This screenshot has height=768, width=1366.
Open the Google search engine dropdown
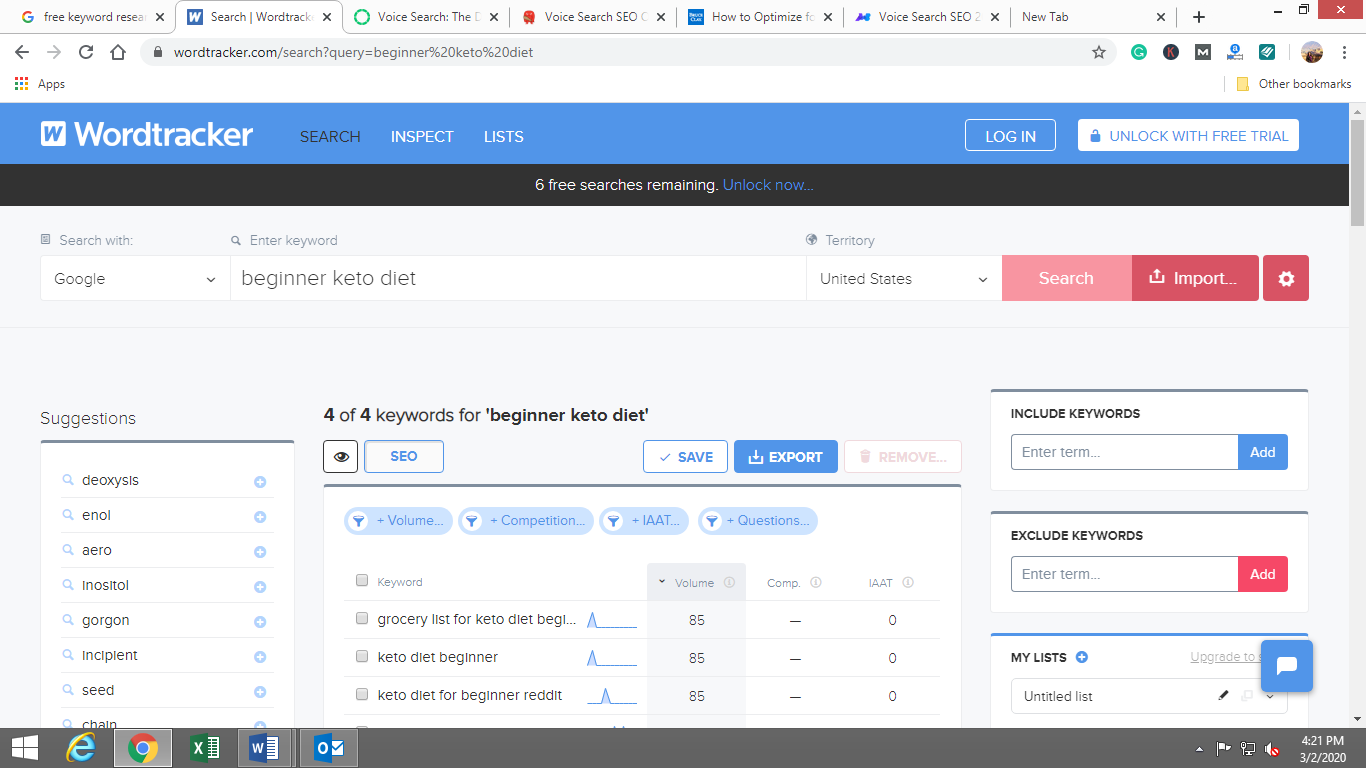pyautogui.click(x=135, y=279)
